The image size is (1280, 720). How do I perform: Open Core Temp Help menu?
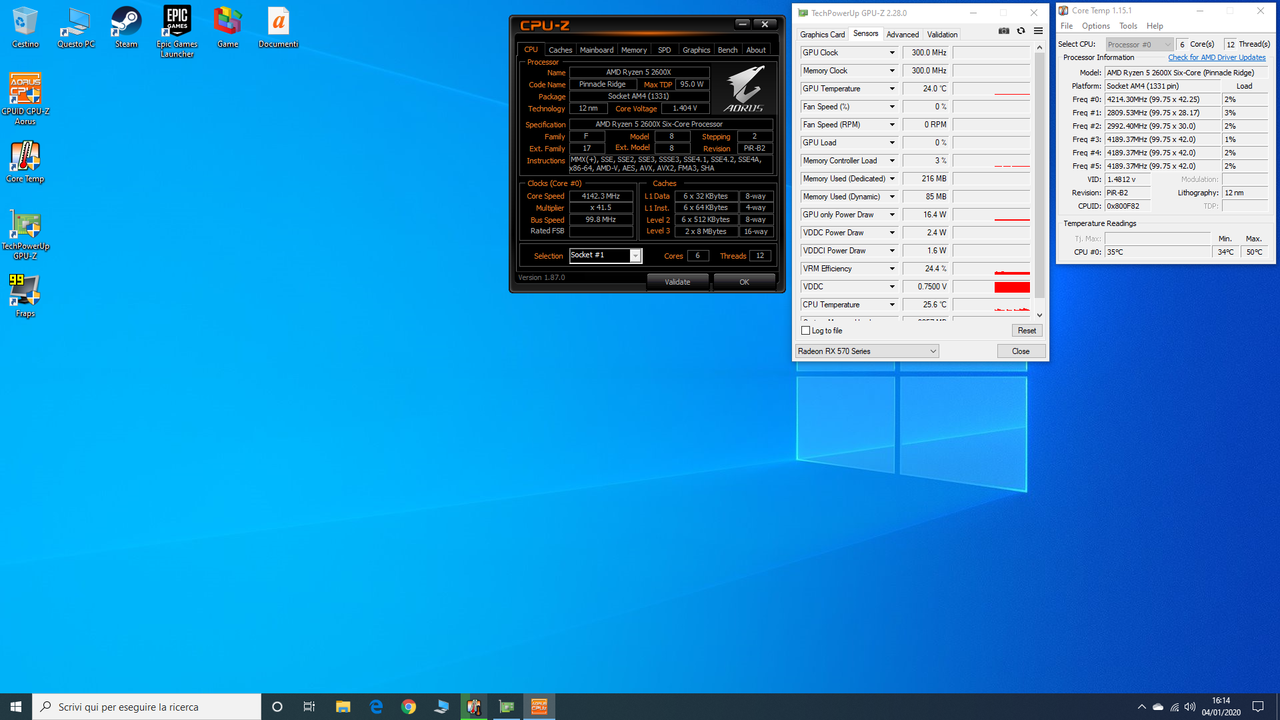1155,26
